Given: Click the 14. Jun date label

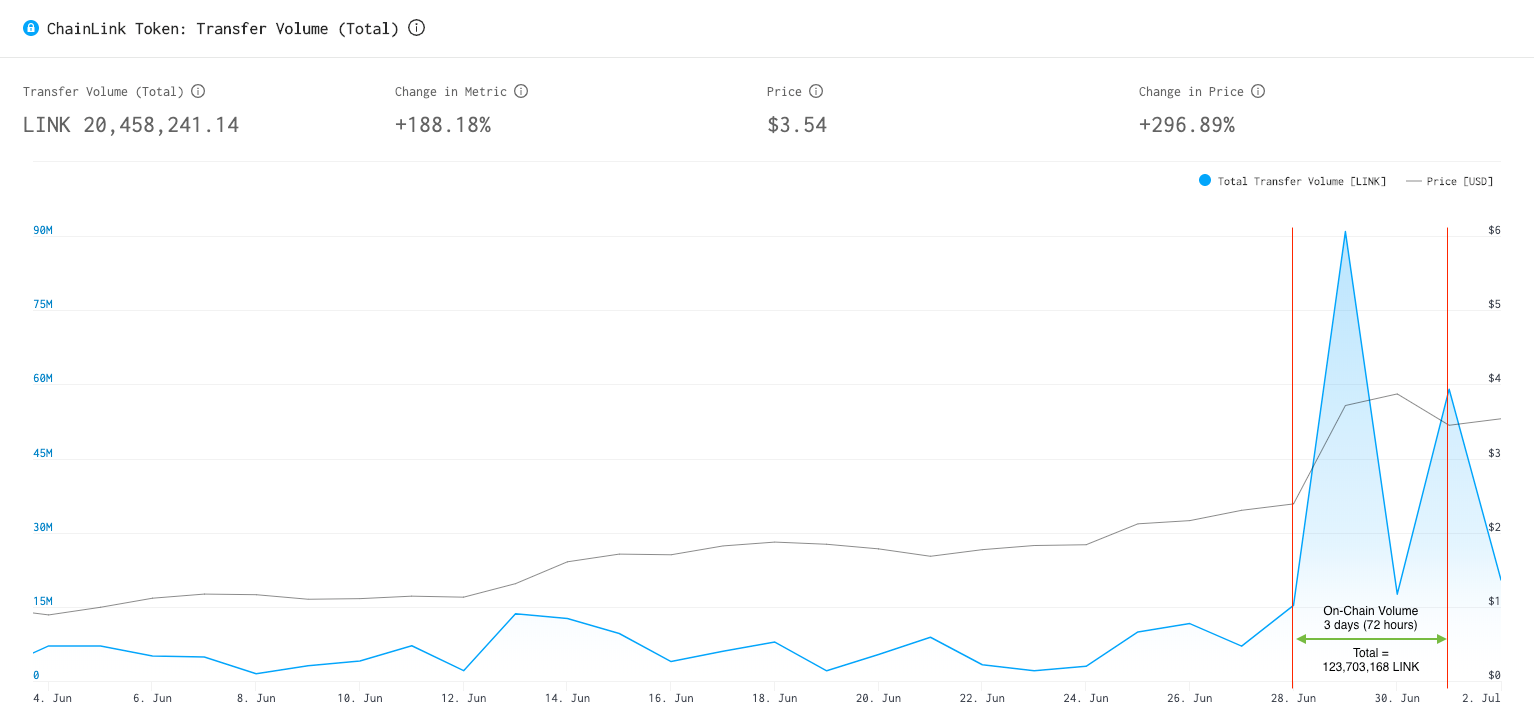Looking at the screenshot, I should pos(566,698).
